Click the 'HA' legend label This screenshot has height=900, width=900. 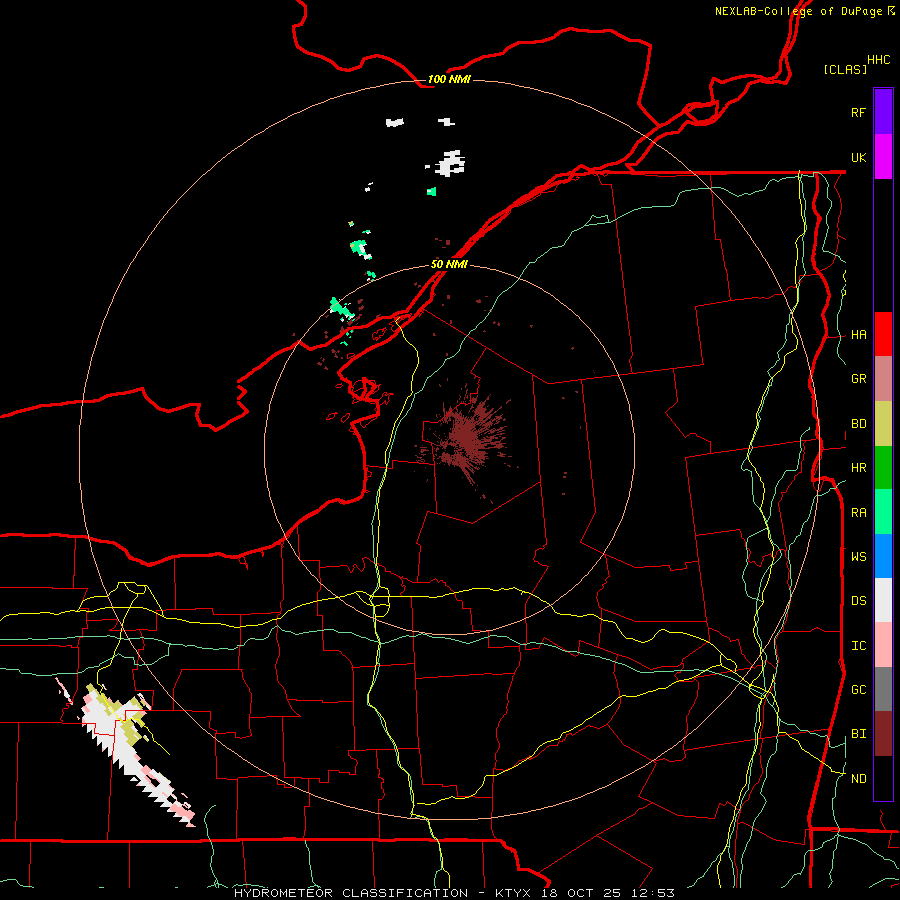coord(859,334)
